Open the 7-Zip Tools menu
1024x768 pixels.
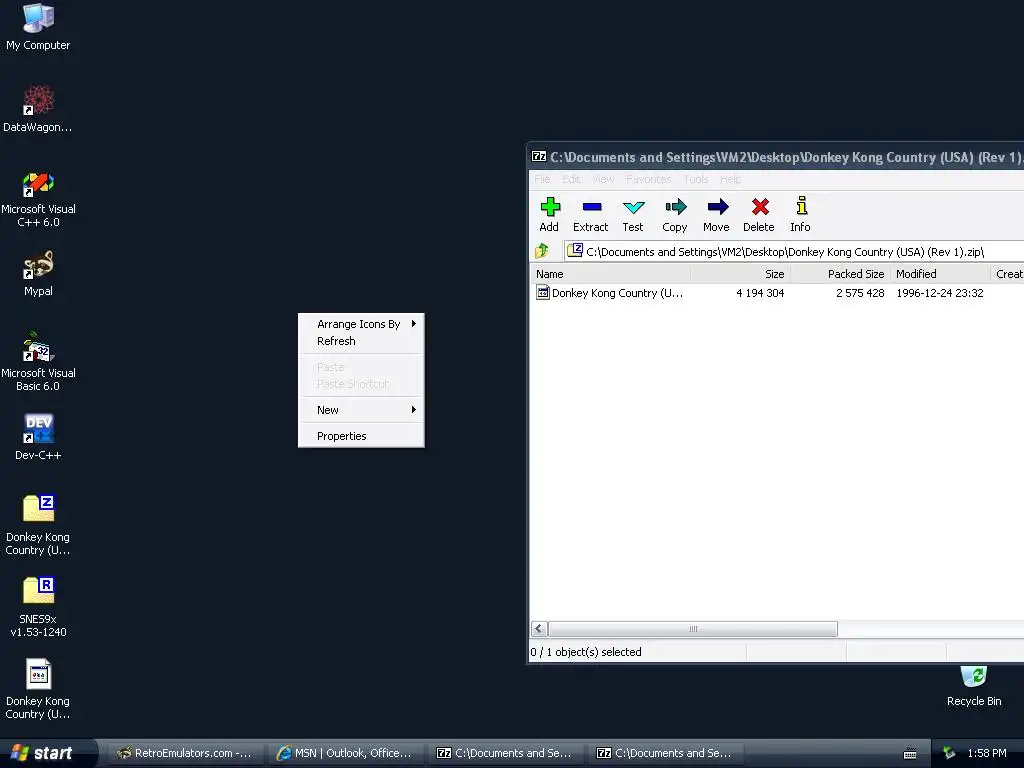click(x=696, y=179)
